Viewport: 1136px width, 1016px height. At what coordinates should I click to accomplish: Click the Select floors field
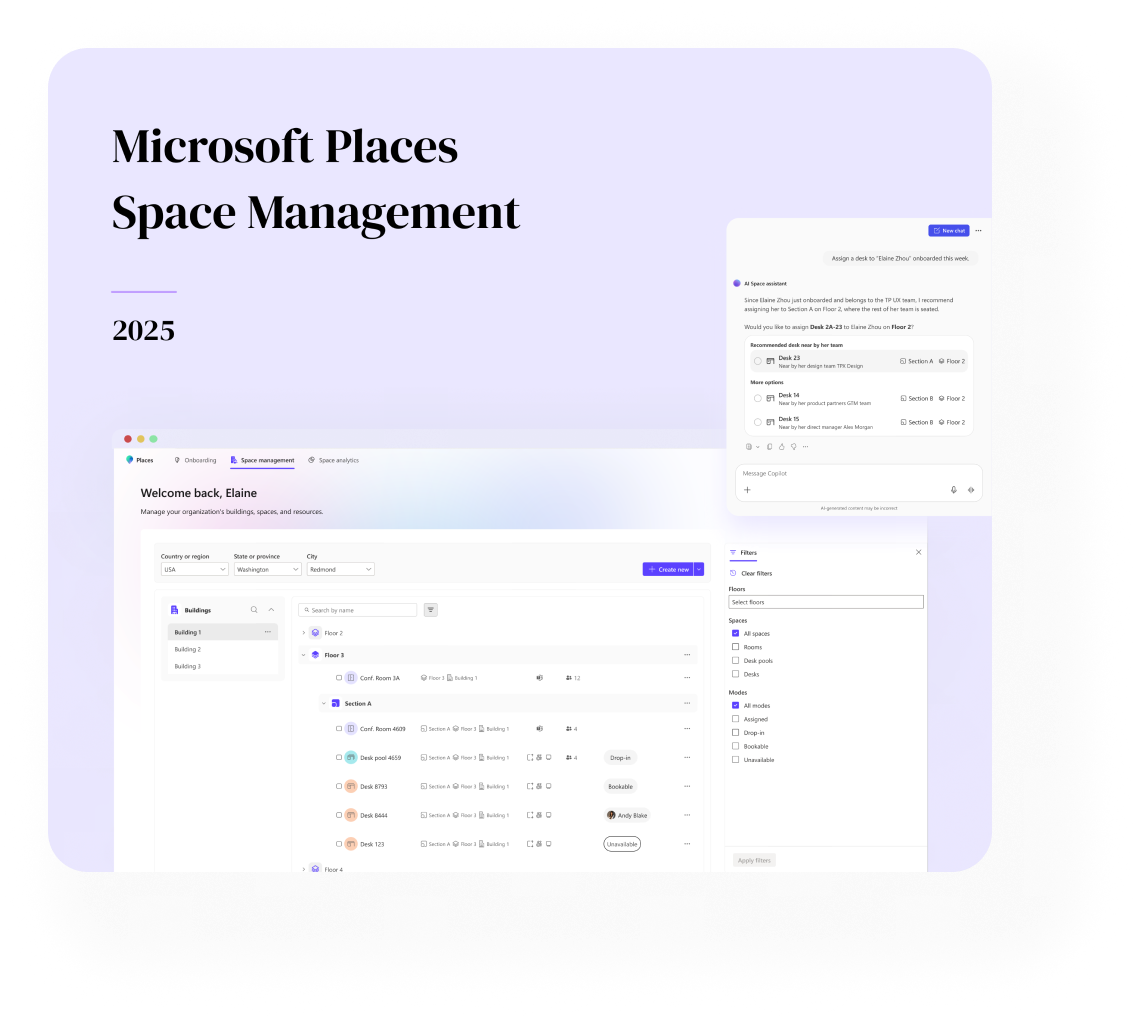coord(826,602)
